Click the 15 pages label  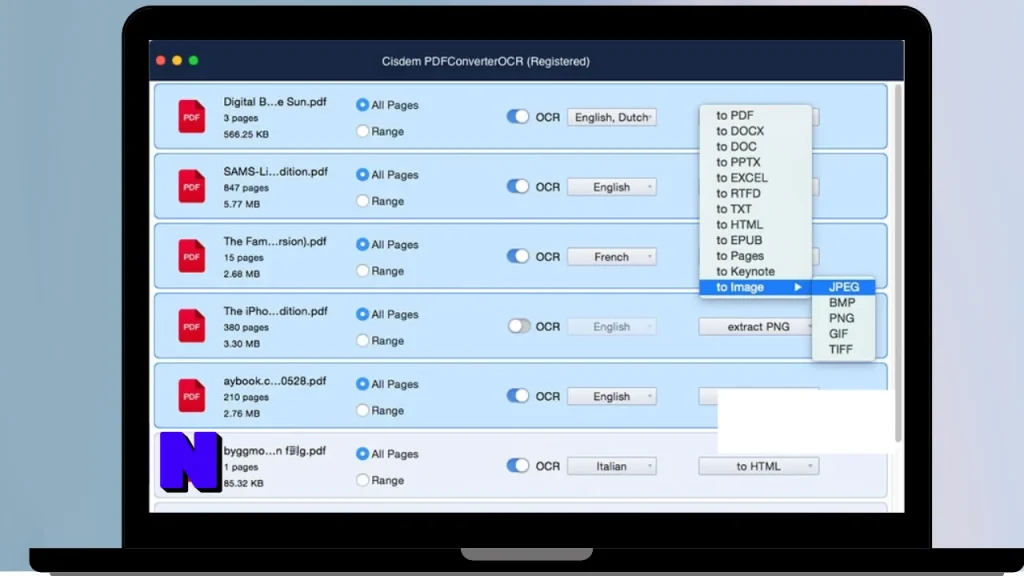(x=243, y=258)
